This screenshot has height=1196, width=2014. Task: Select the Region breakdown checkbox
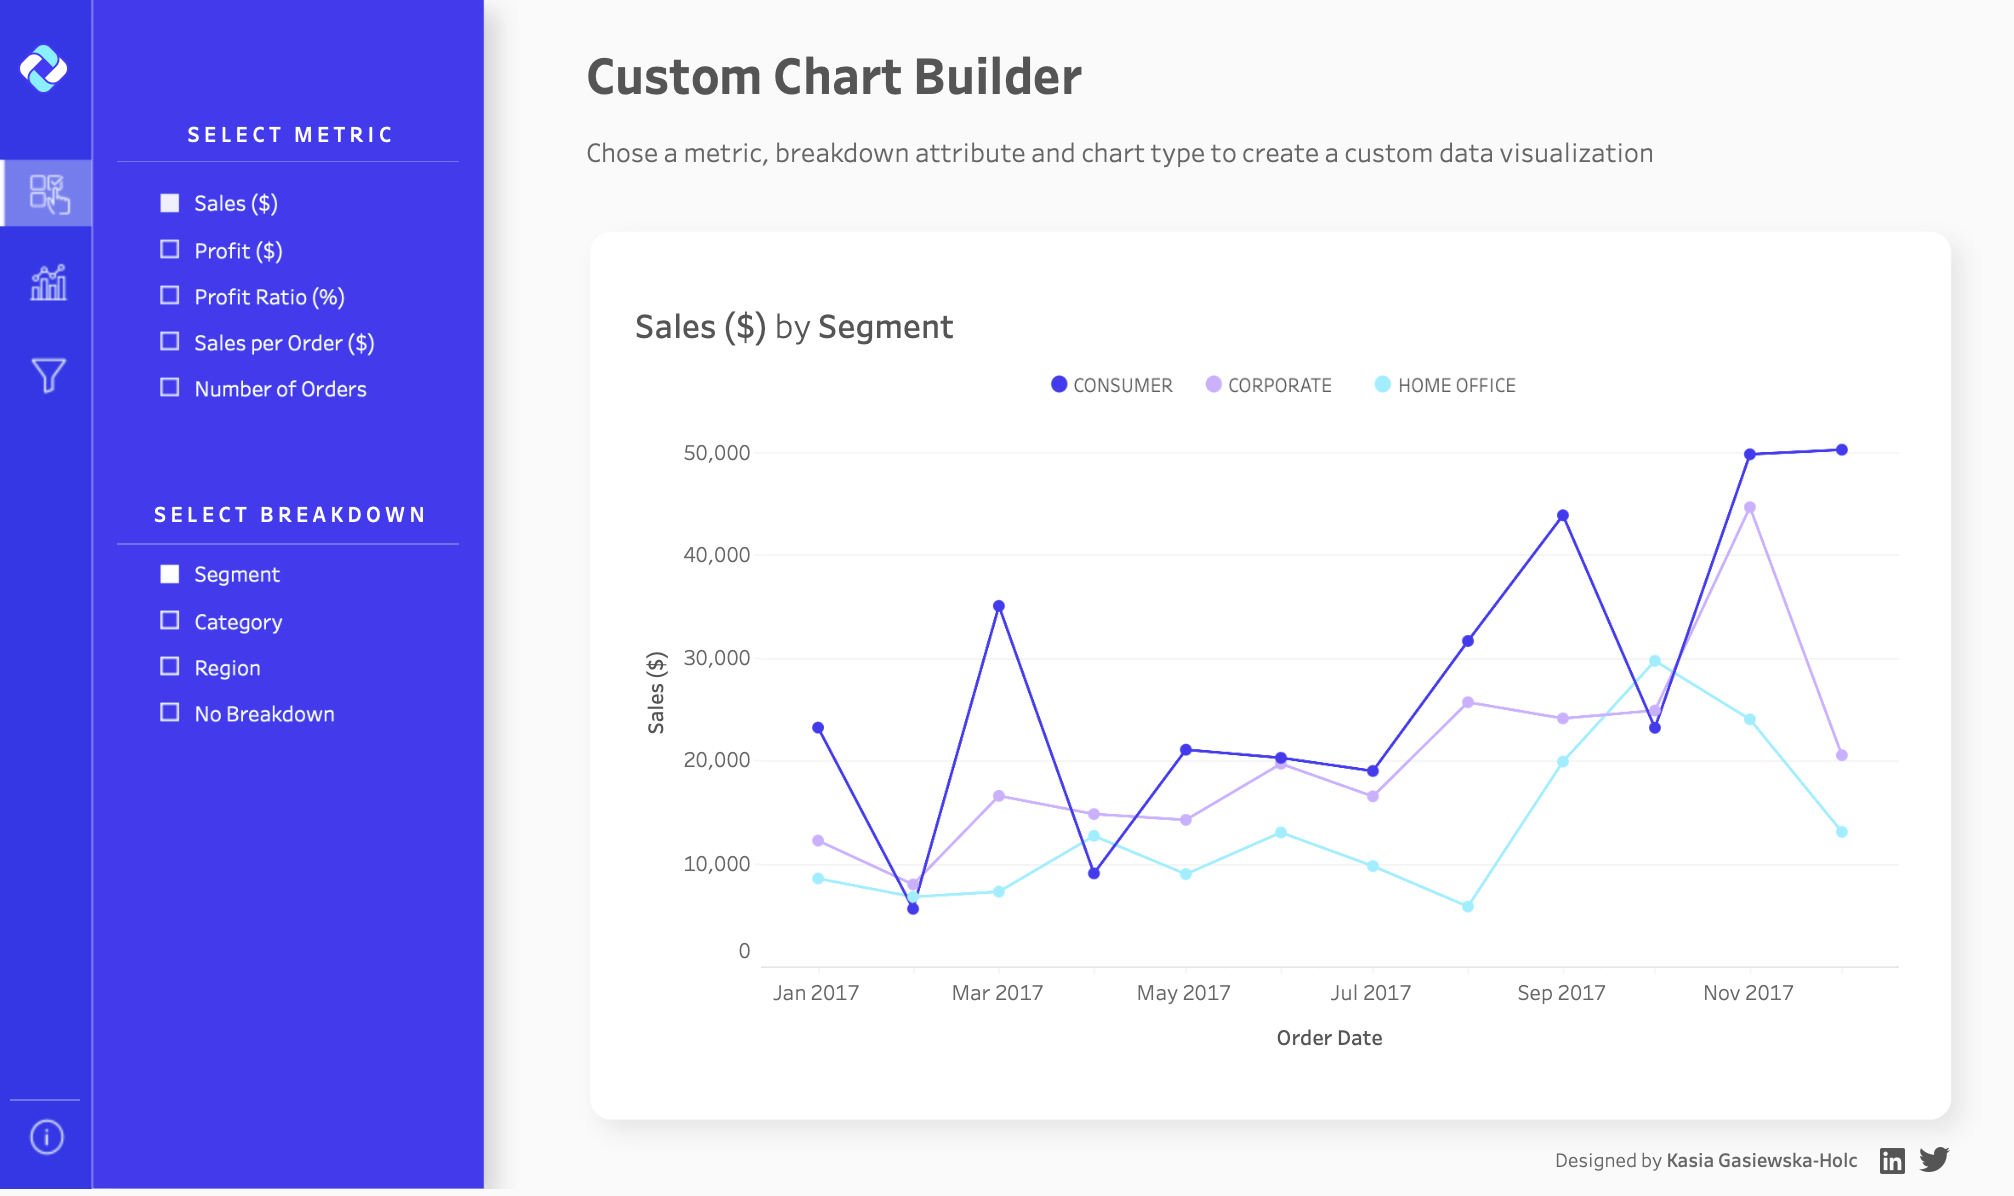(170, 667)
